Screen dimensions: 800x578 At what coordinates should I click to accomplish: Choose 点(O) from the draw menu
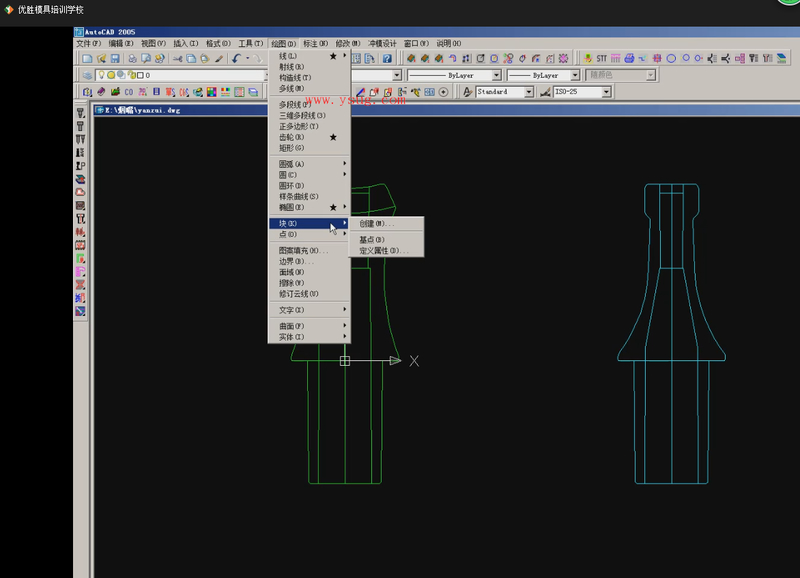(310, 234)
